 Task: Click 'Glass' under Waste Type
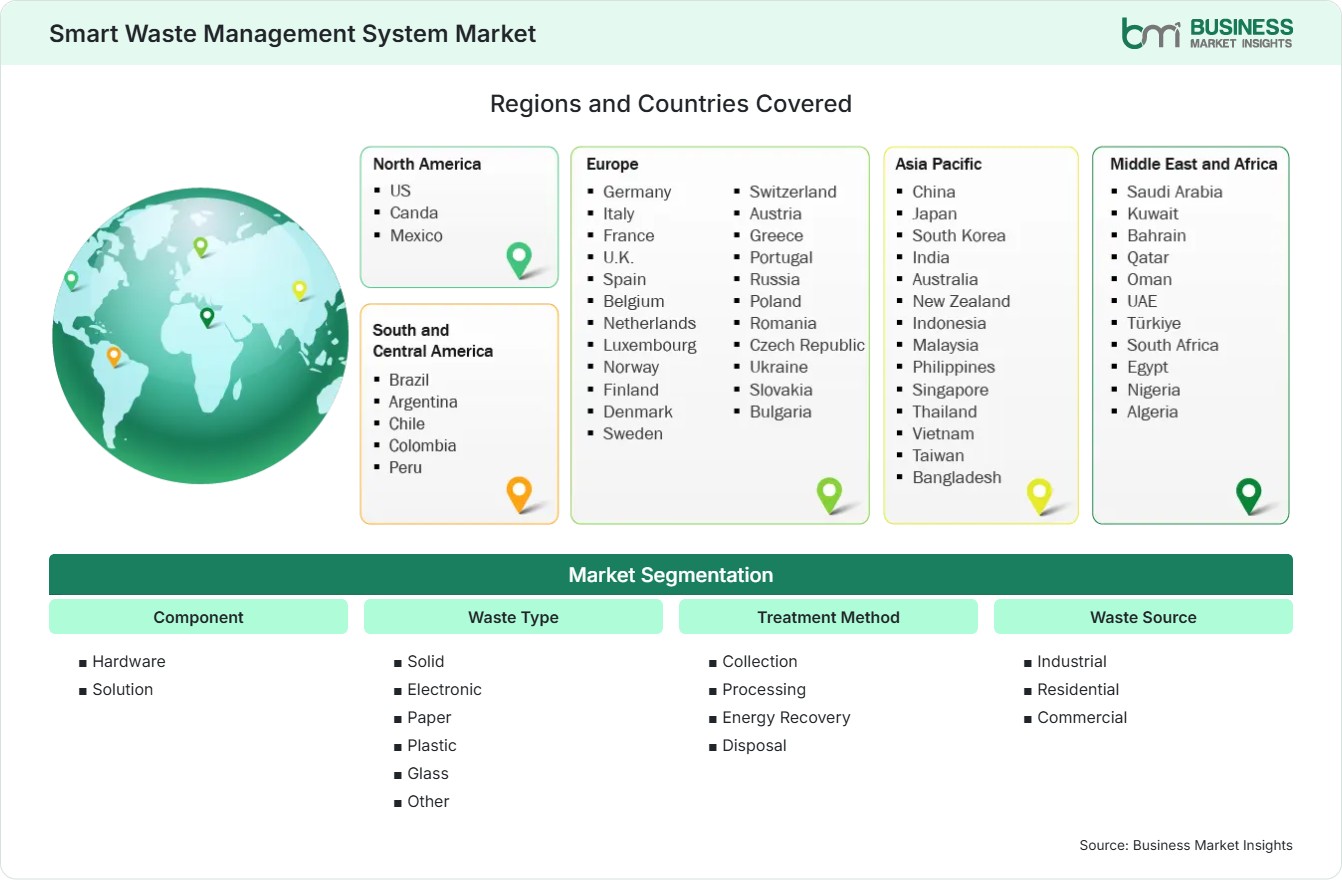point(428,774)
